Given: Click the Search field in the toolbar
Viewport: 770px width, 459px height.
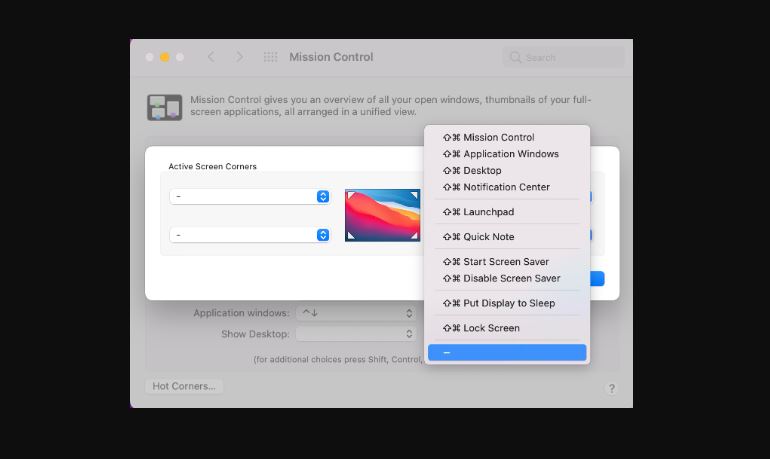Looking at the screenshot, I should (564, 57).
